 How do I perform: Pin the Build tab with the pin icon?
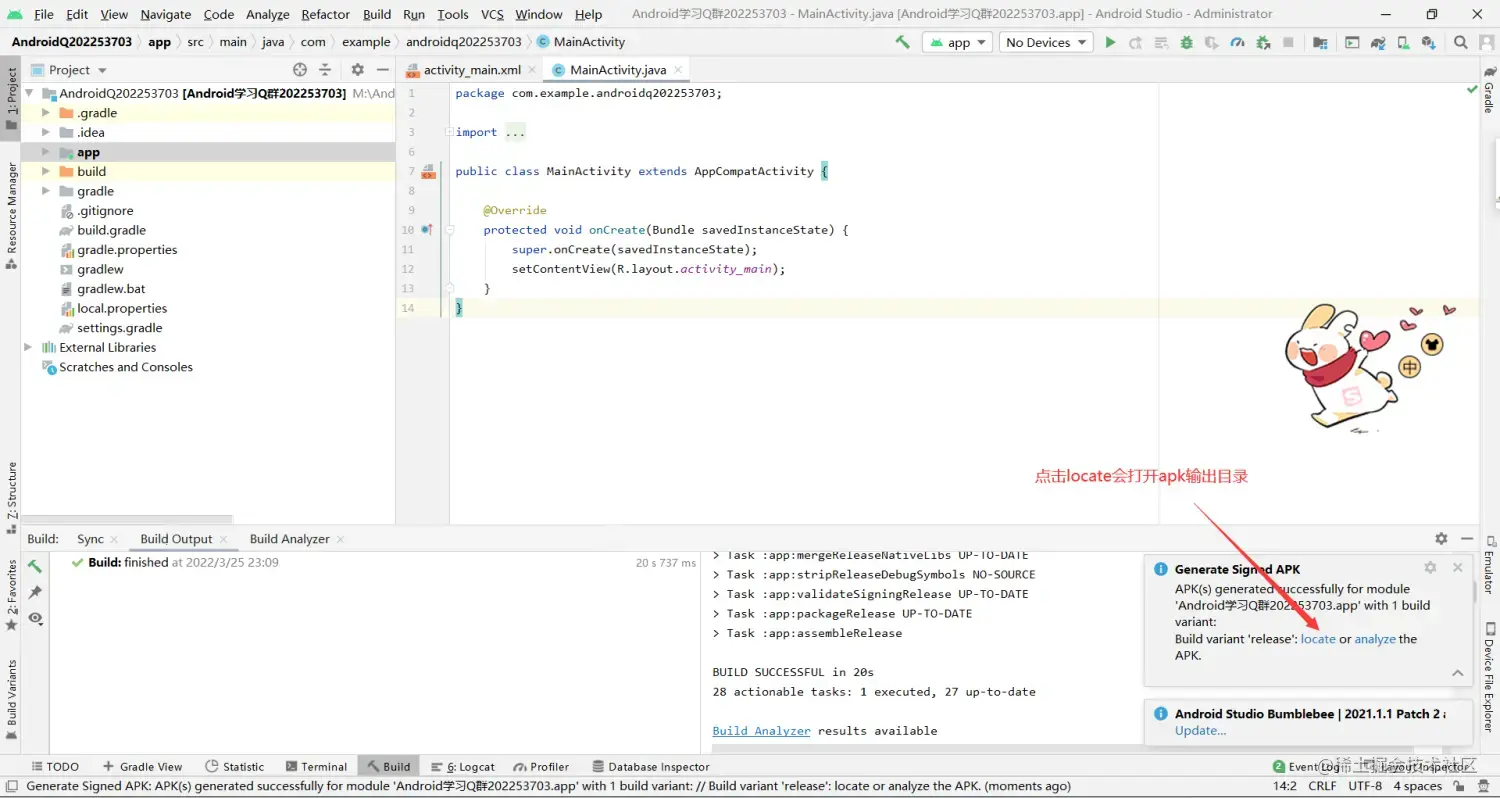35,592
